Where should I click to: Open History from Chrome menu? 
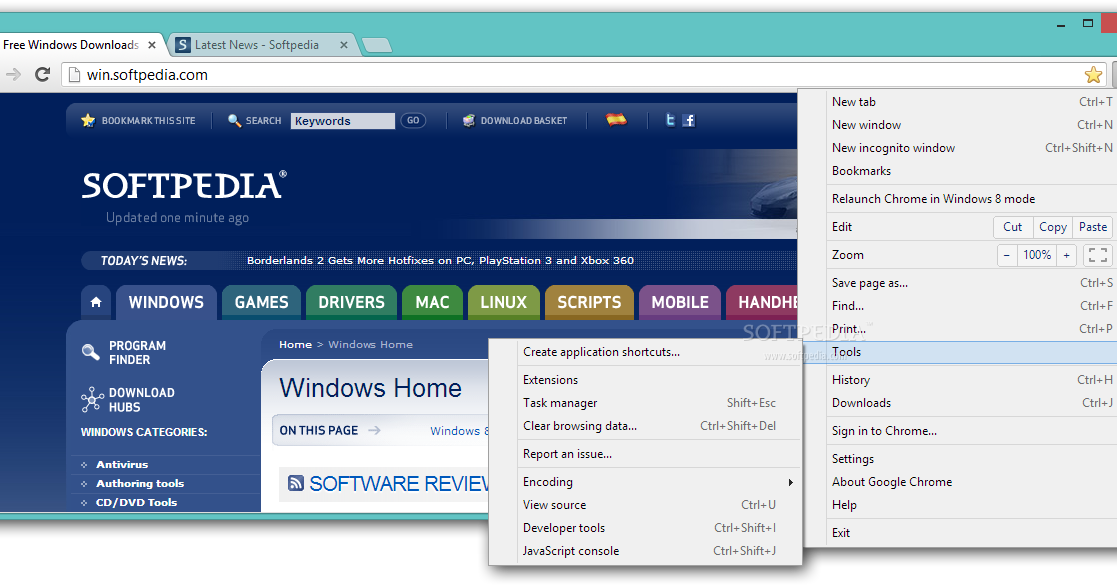[x=960, y=380]
